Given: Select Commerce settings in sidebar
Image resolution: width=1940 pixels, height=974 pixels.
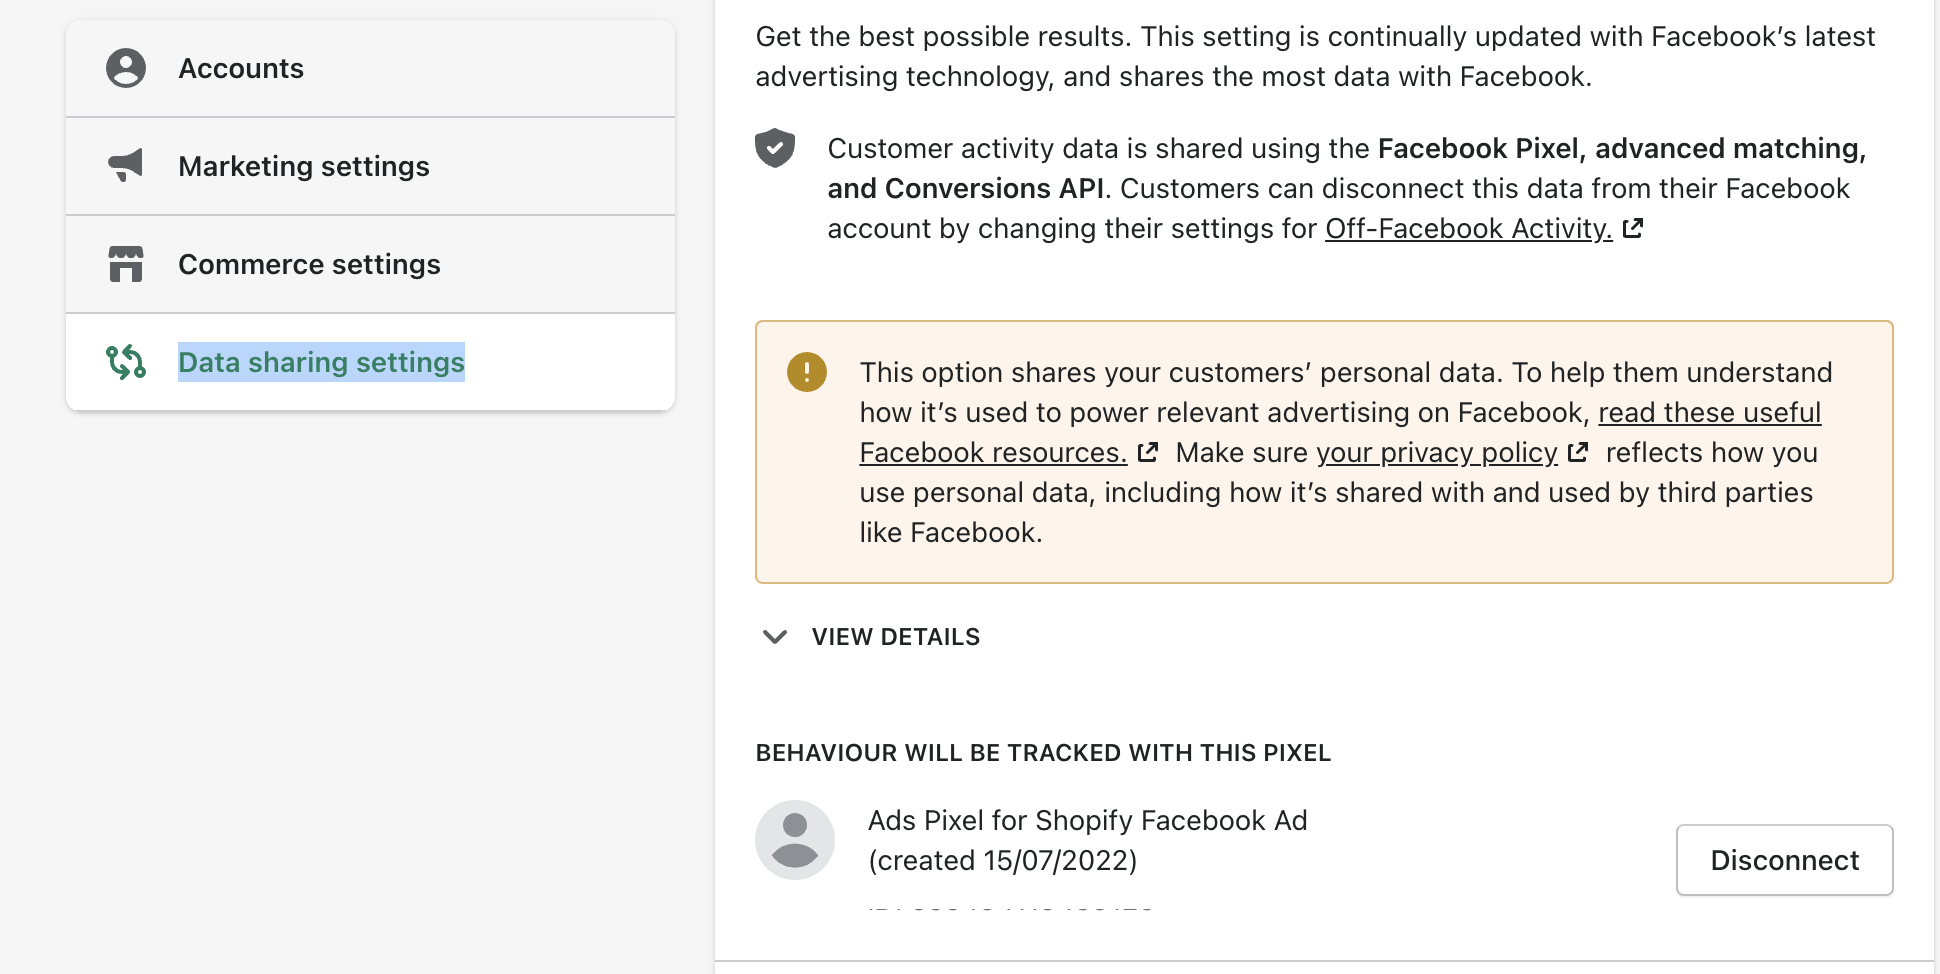Looking at the screenshot, I should 370,264.
